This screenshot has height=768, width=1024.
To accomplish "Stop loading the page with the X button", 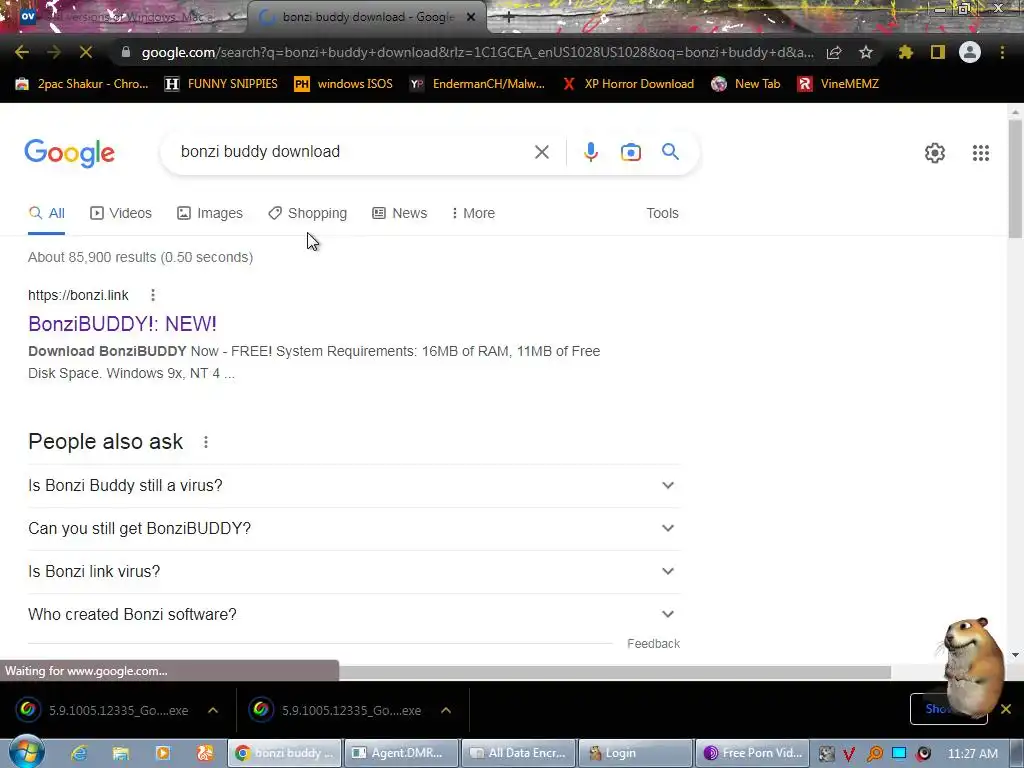I will click(x=86, y=52).
